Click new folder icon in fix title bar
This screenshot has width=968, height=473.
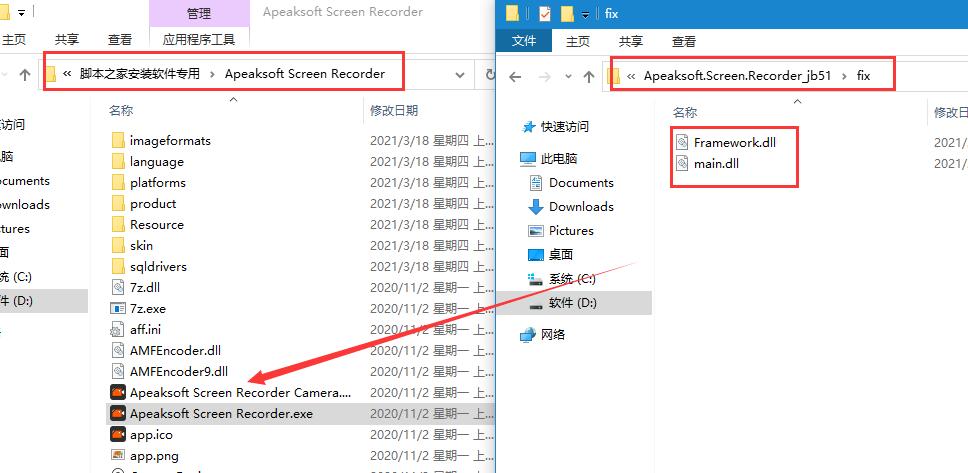click(x=567, y=14)
